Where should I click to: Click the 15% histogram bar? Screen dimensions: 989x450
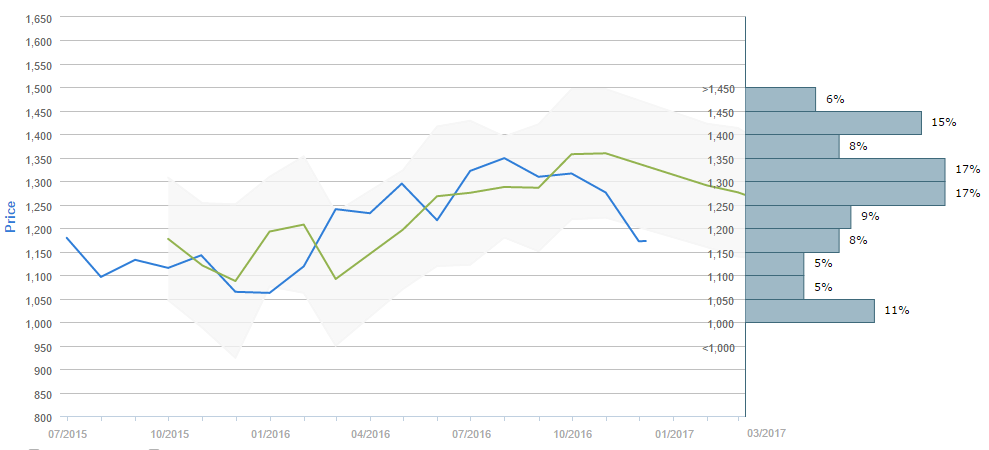tap(833, 123)
